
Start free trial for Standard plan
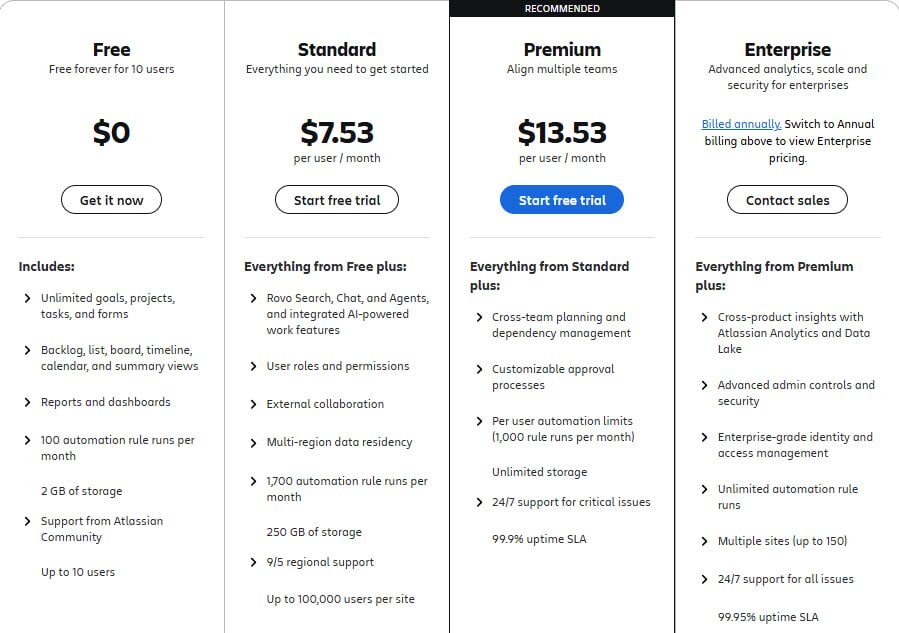(336, 200)
